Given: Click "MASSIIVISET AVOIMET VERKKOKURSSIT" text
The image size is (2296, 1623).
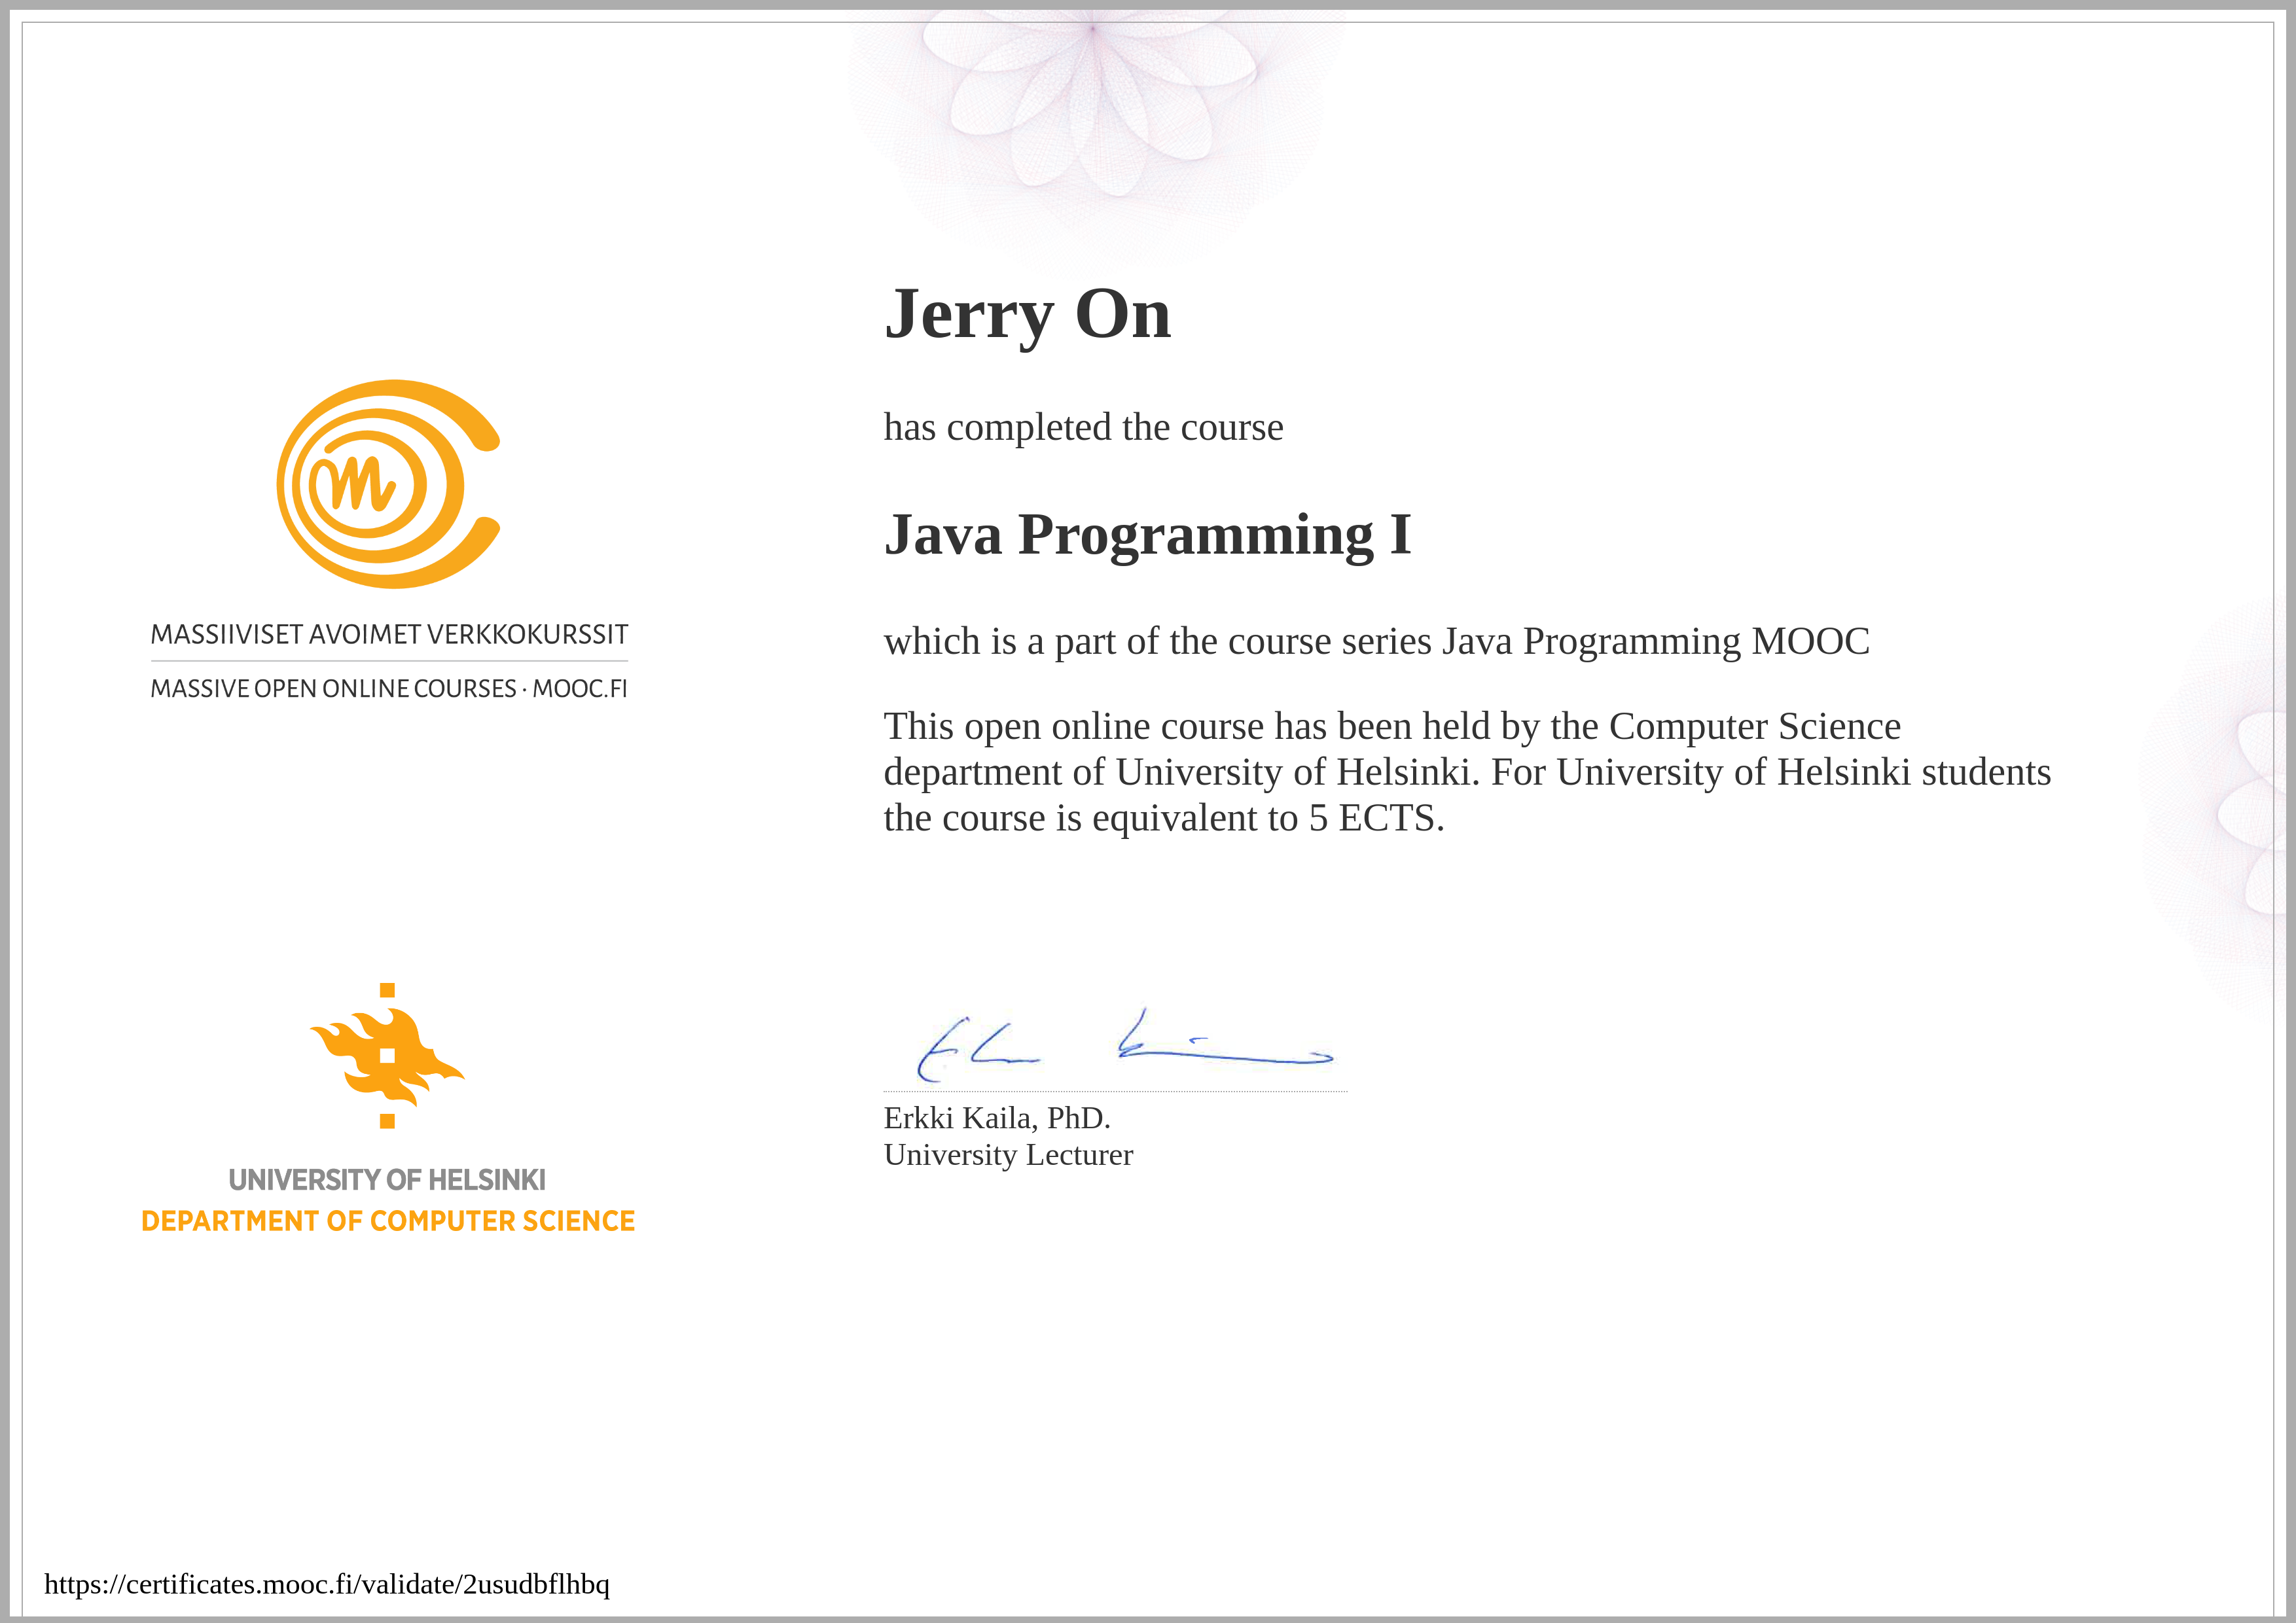Looking at the screenshot, I should [389, 635].
